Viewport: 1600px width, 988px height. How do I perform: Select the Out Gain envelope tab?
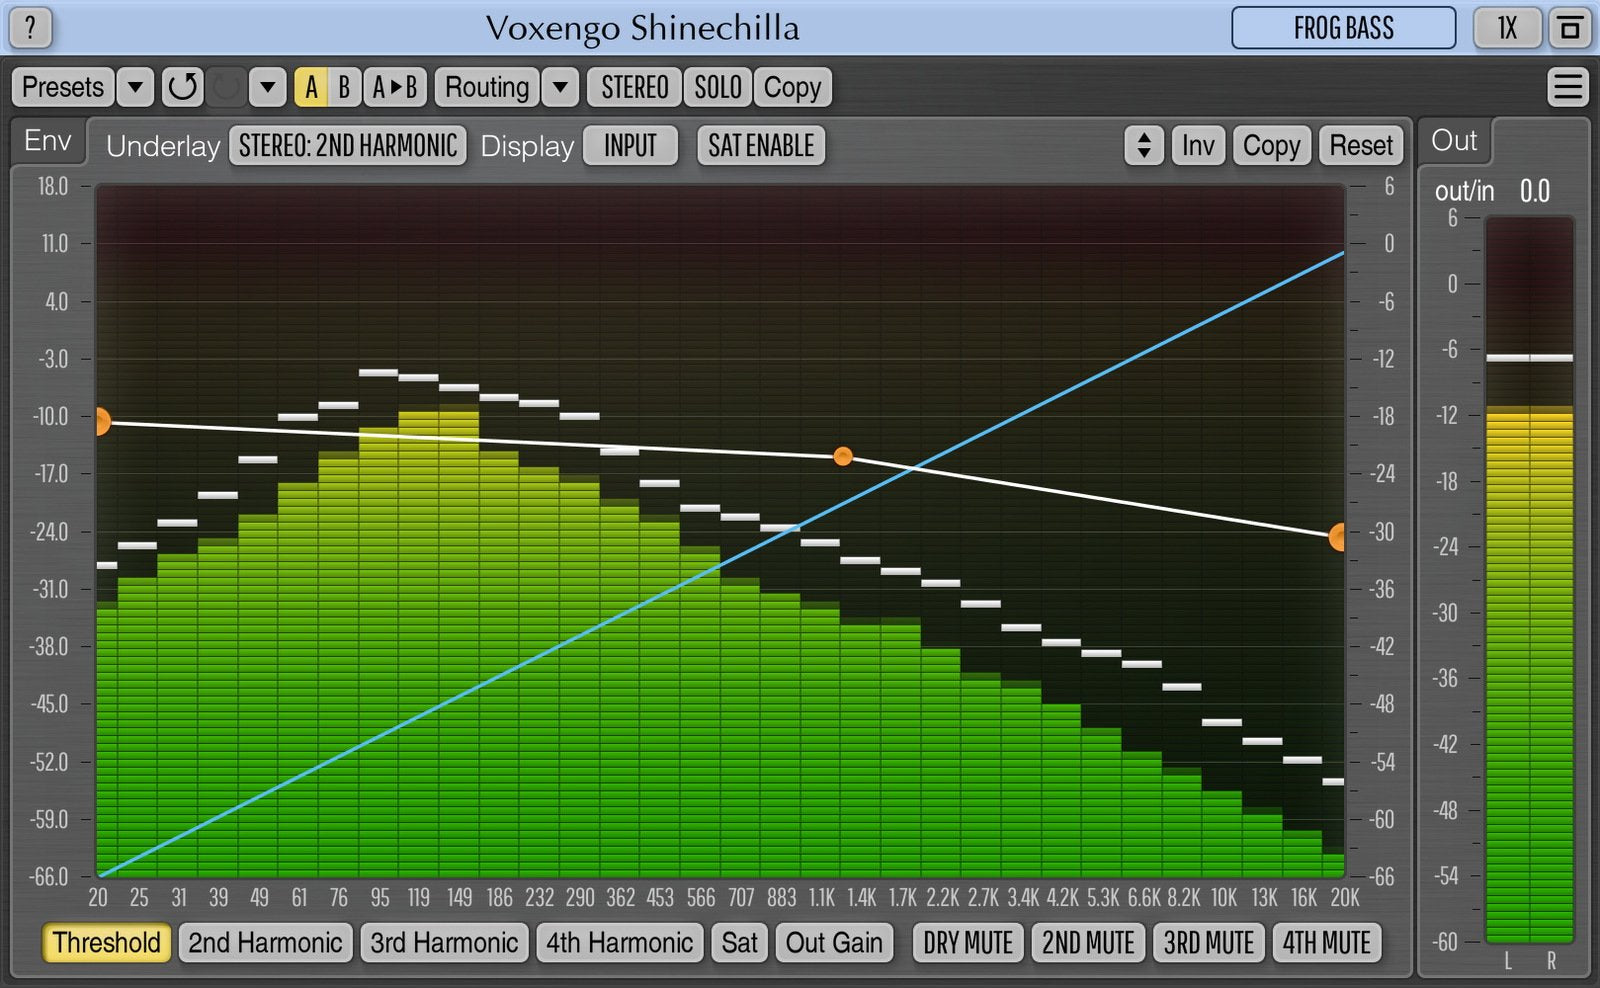[x=834, y=943]
